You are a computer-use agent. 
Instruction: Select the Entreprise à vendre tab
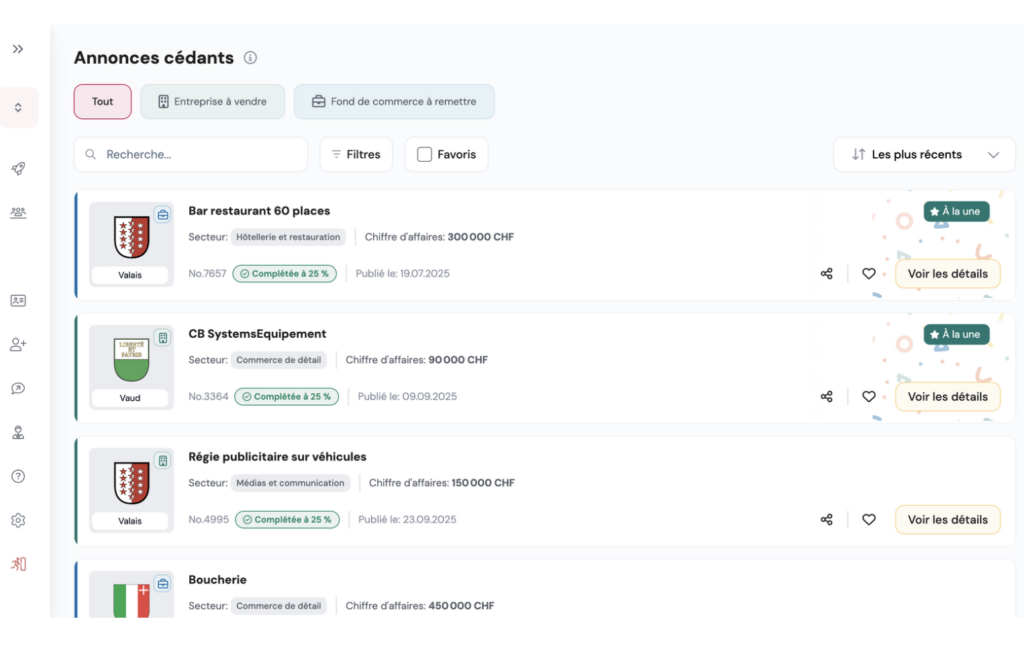212,102
